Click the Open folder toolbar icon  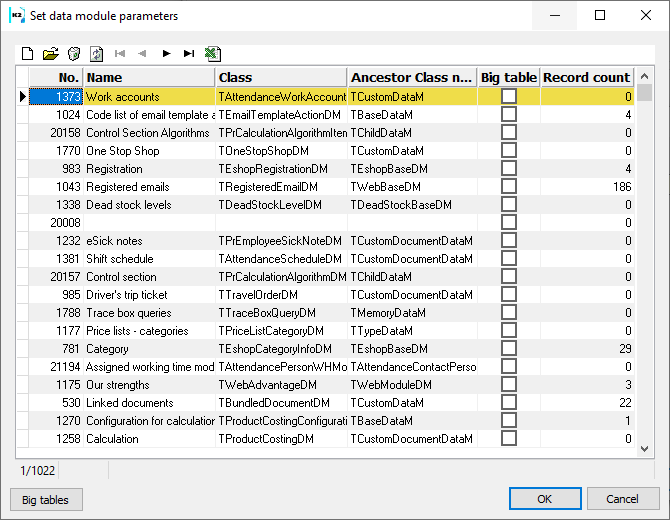(x=50, y=54)
